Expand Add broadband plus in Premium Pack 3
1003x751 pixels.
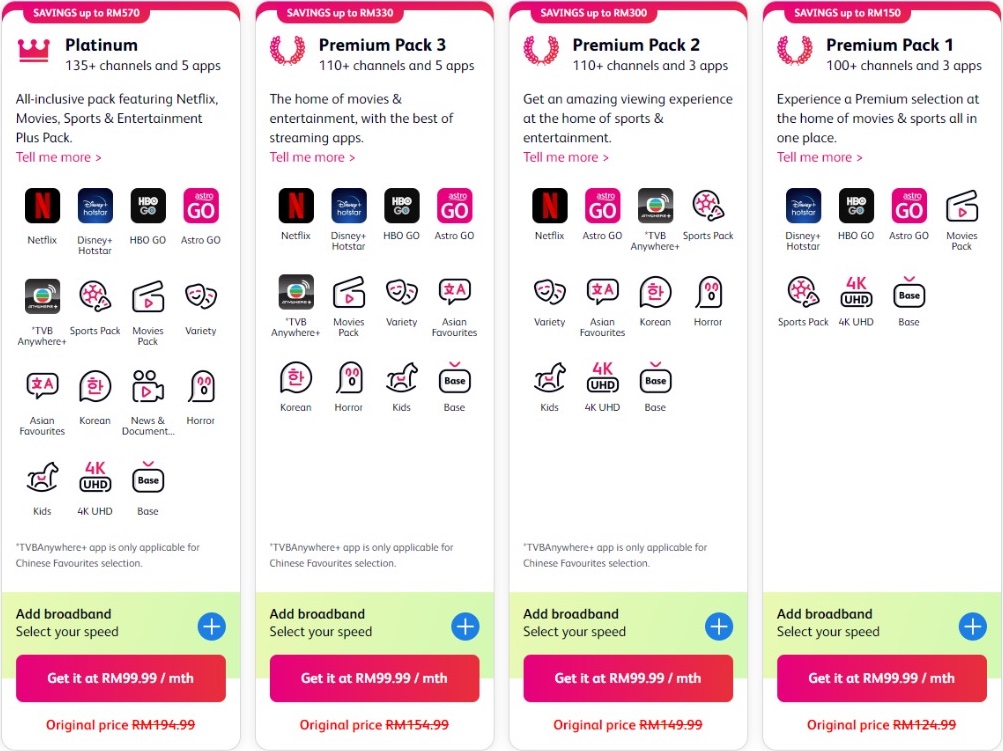(465, 626)
